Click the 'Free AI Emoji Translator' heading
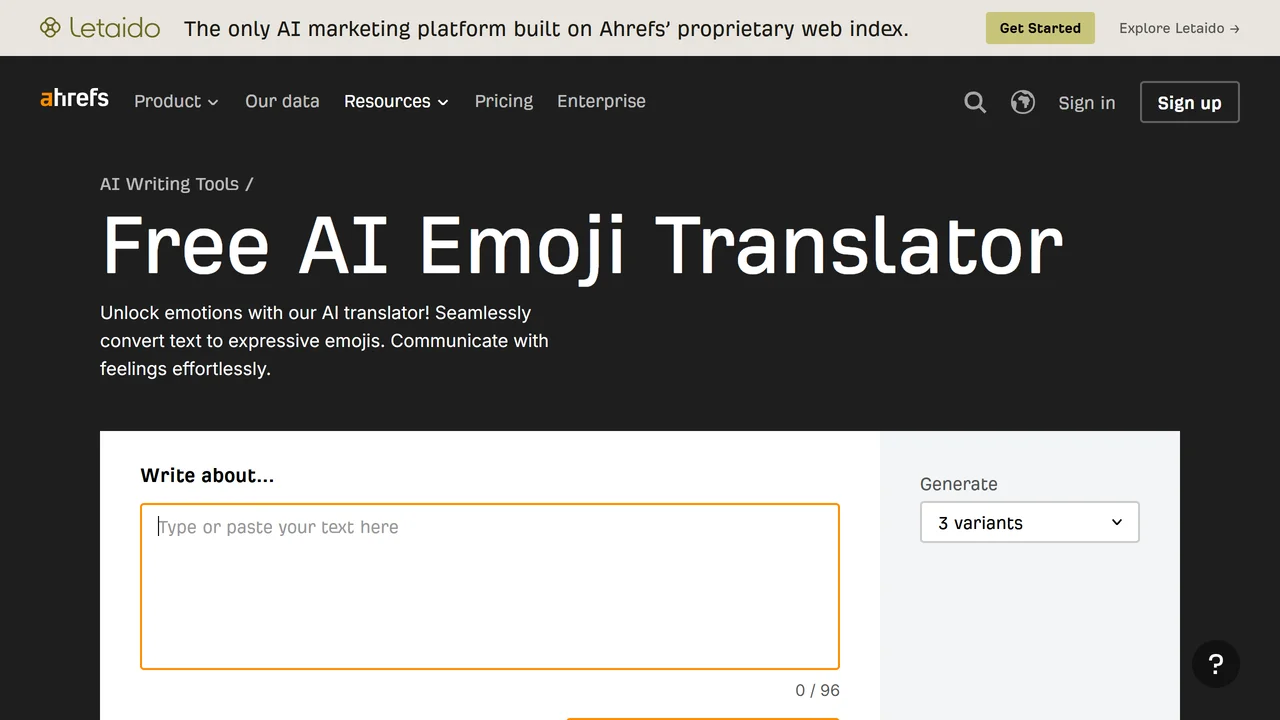 click(582, 246)
